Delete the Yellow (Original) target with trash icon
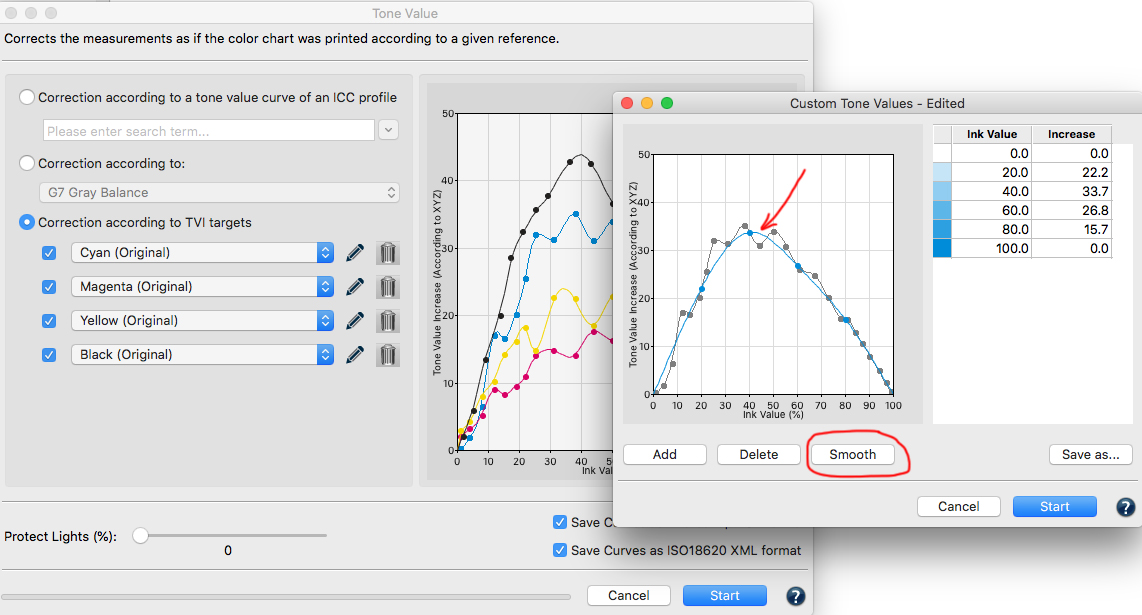The image size is (1142, 615). [x=388, y=321]
